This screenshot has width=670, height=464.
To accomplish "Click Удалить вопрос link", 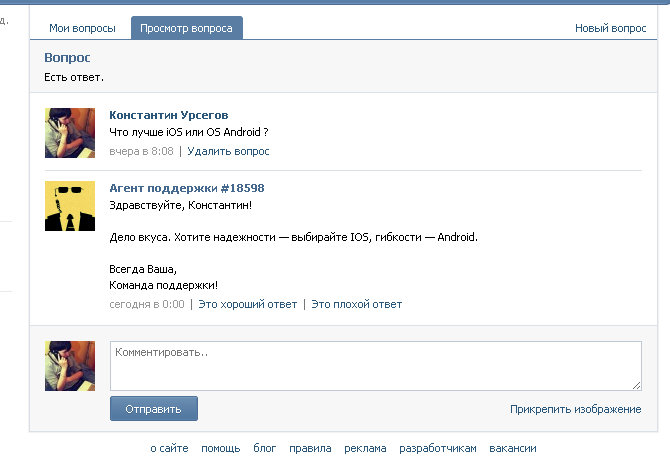I will (228, 151).
